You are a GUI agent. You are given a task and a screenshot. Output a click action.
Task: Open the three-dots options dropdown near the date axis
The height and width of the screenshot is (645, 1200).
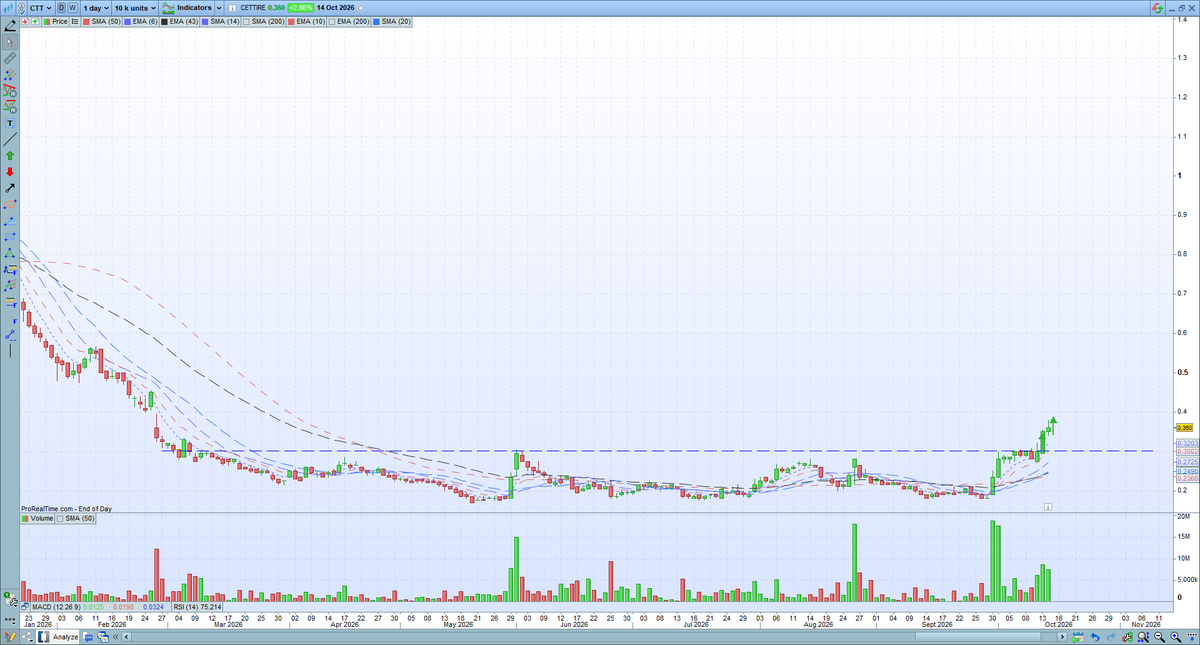(12, 622)
